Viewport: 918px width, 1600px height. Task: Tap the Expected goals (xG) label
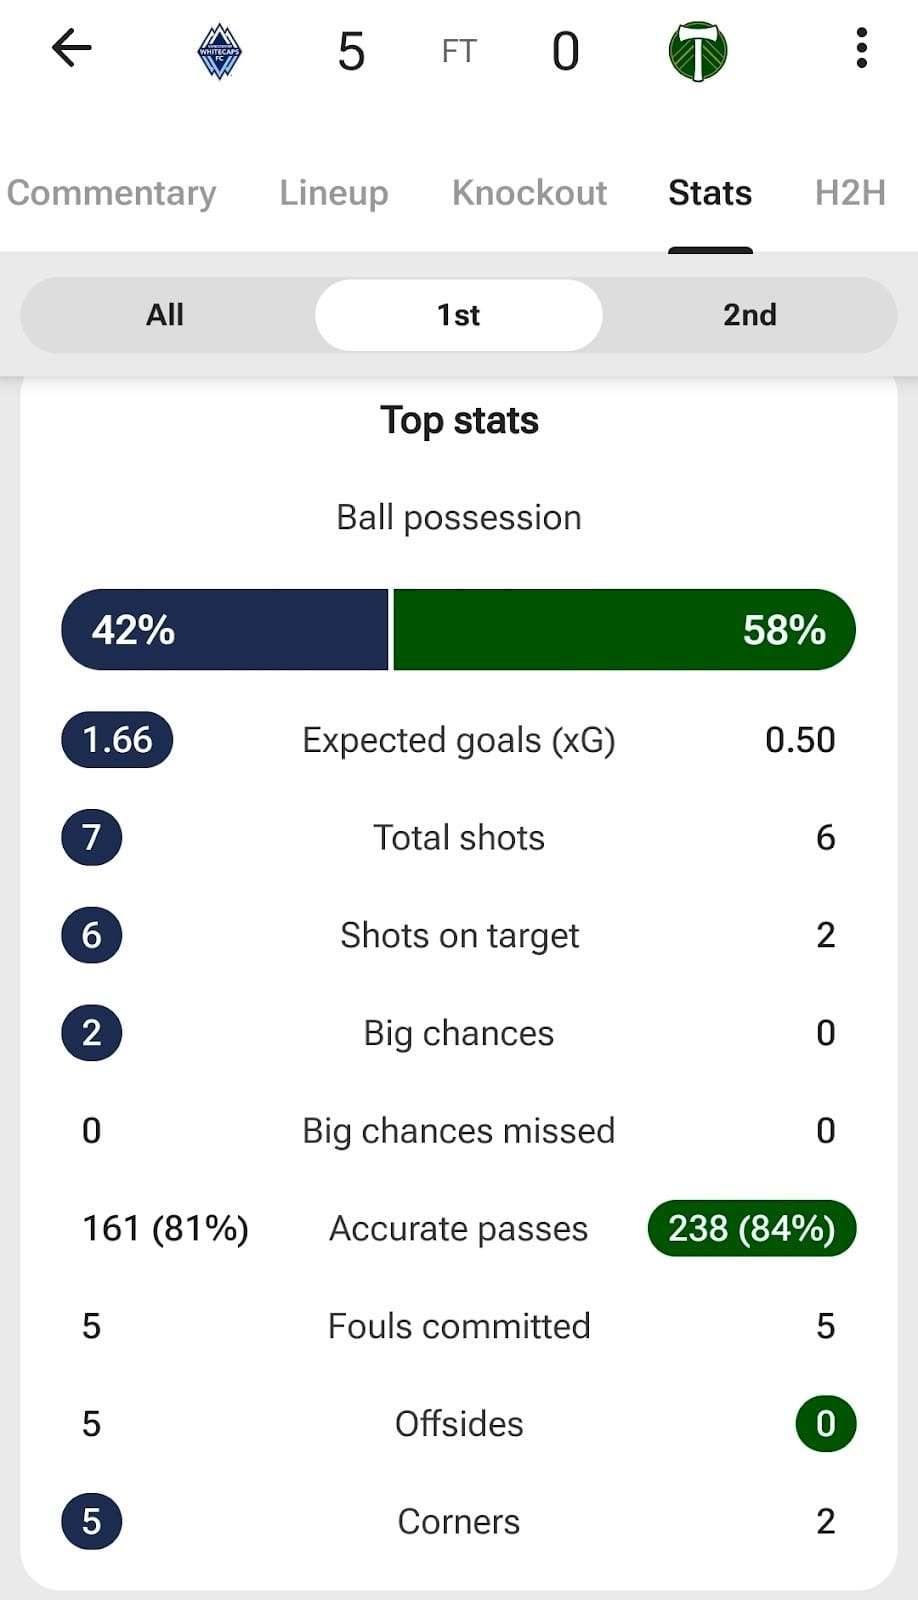459,740
